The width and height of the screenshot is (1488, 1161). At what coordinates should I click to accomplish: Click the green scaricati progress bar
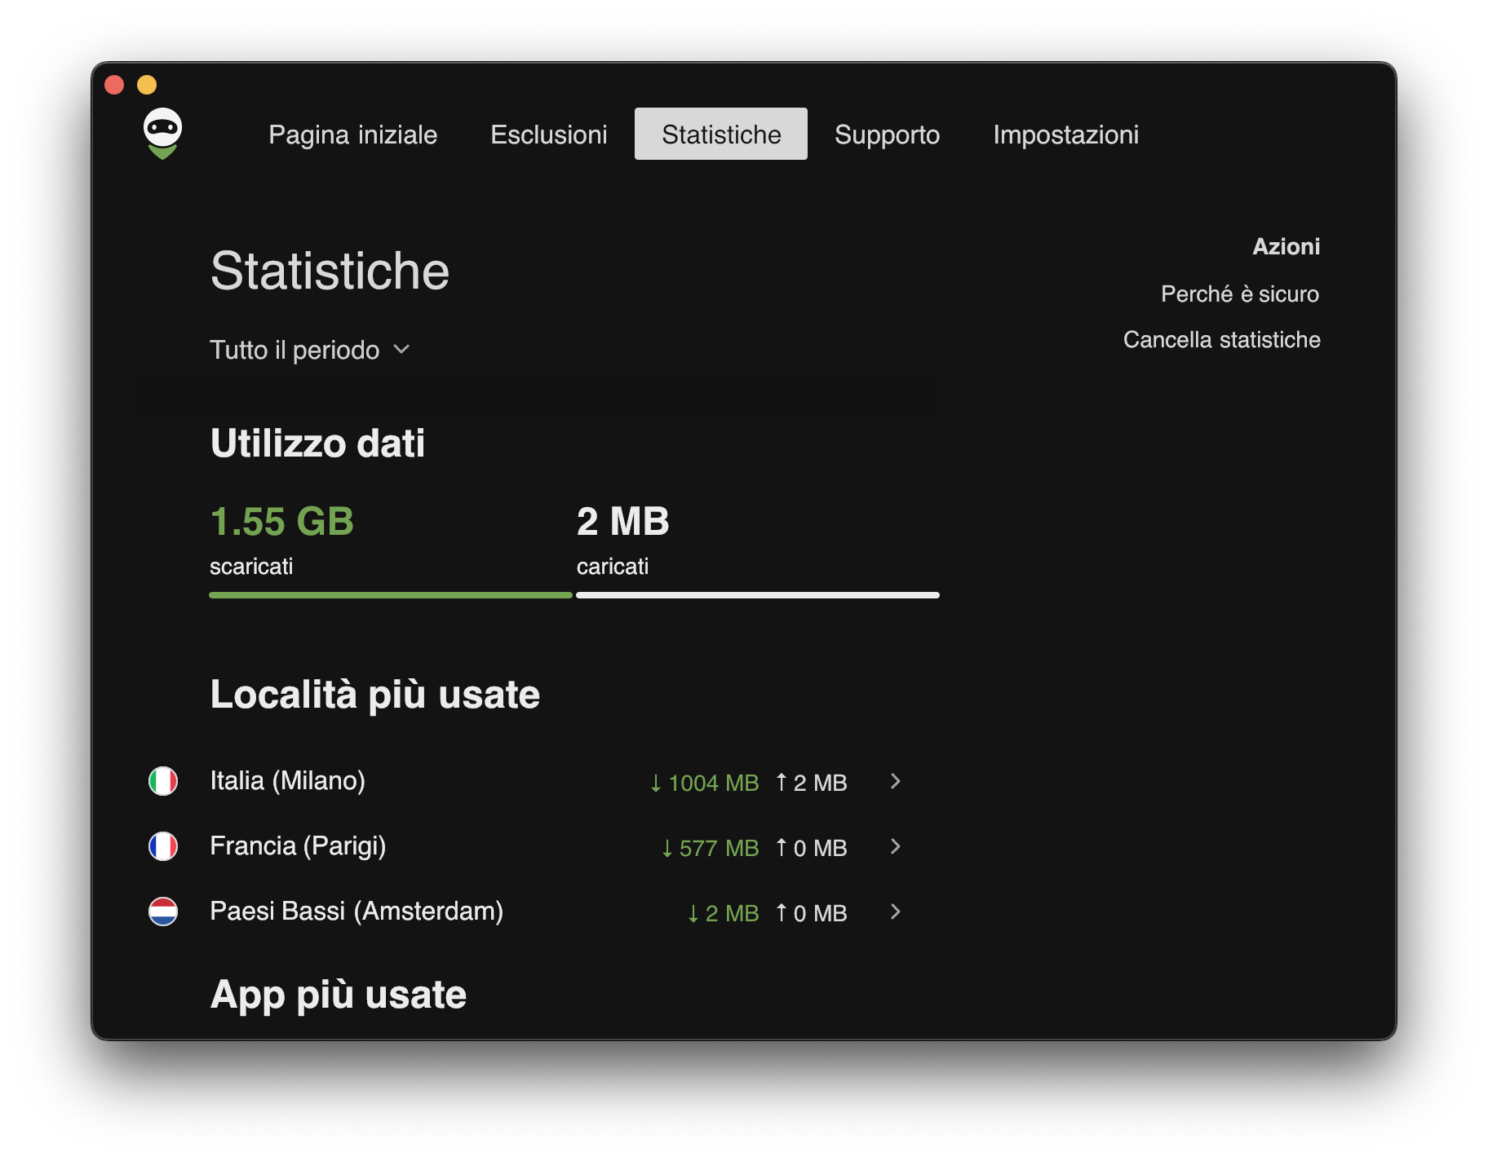point(390,595)
